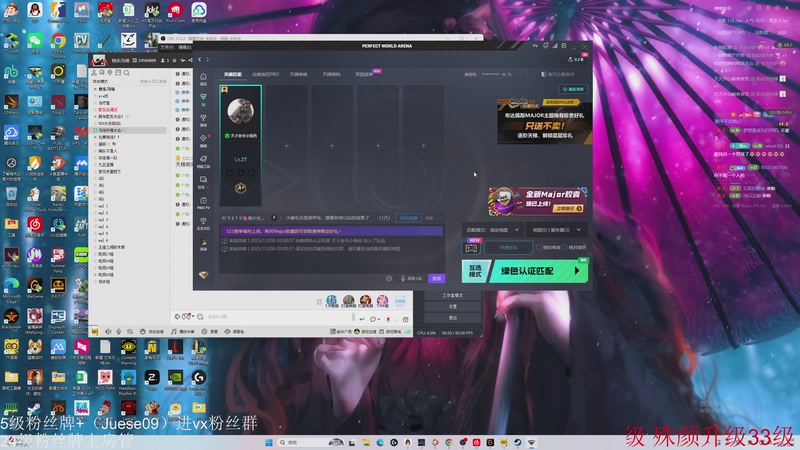Toggle the YY speaker icon in bottom bar
800x450 pixels.
pyautogui.click(x=108, y=332)
